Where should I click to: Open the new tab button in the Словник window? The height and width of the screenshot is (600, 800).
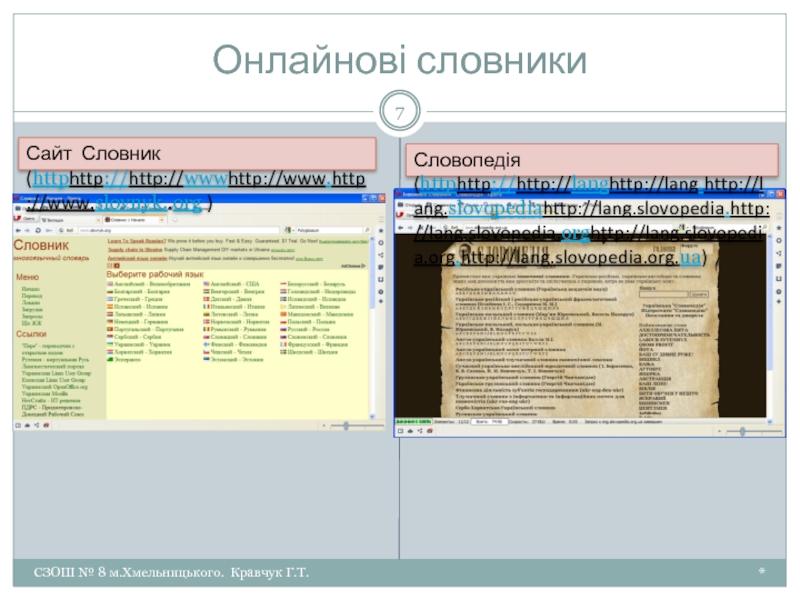tap(174, 219)
